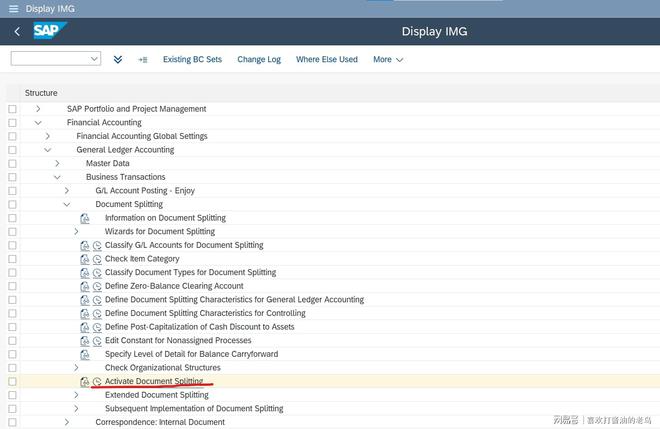The height and width of the screenshot is (429, 660).
Task: Expand Subsequent Implementation of Document Splitting node
Action: [76, 408]
